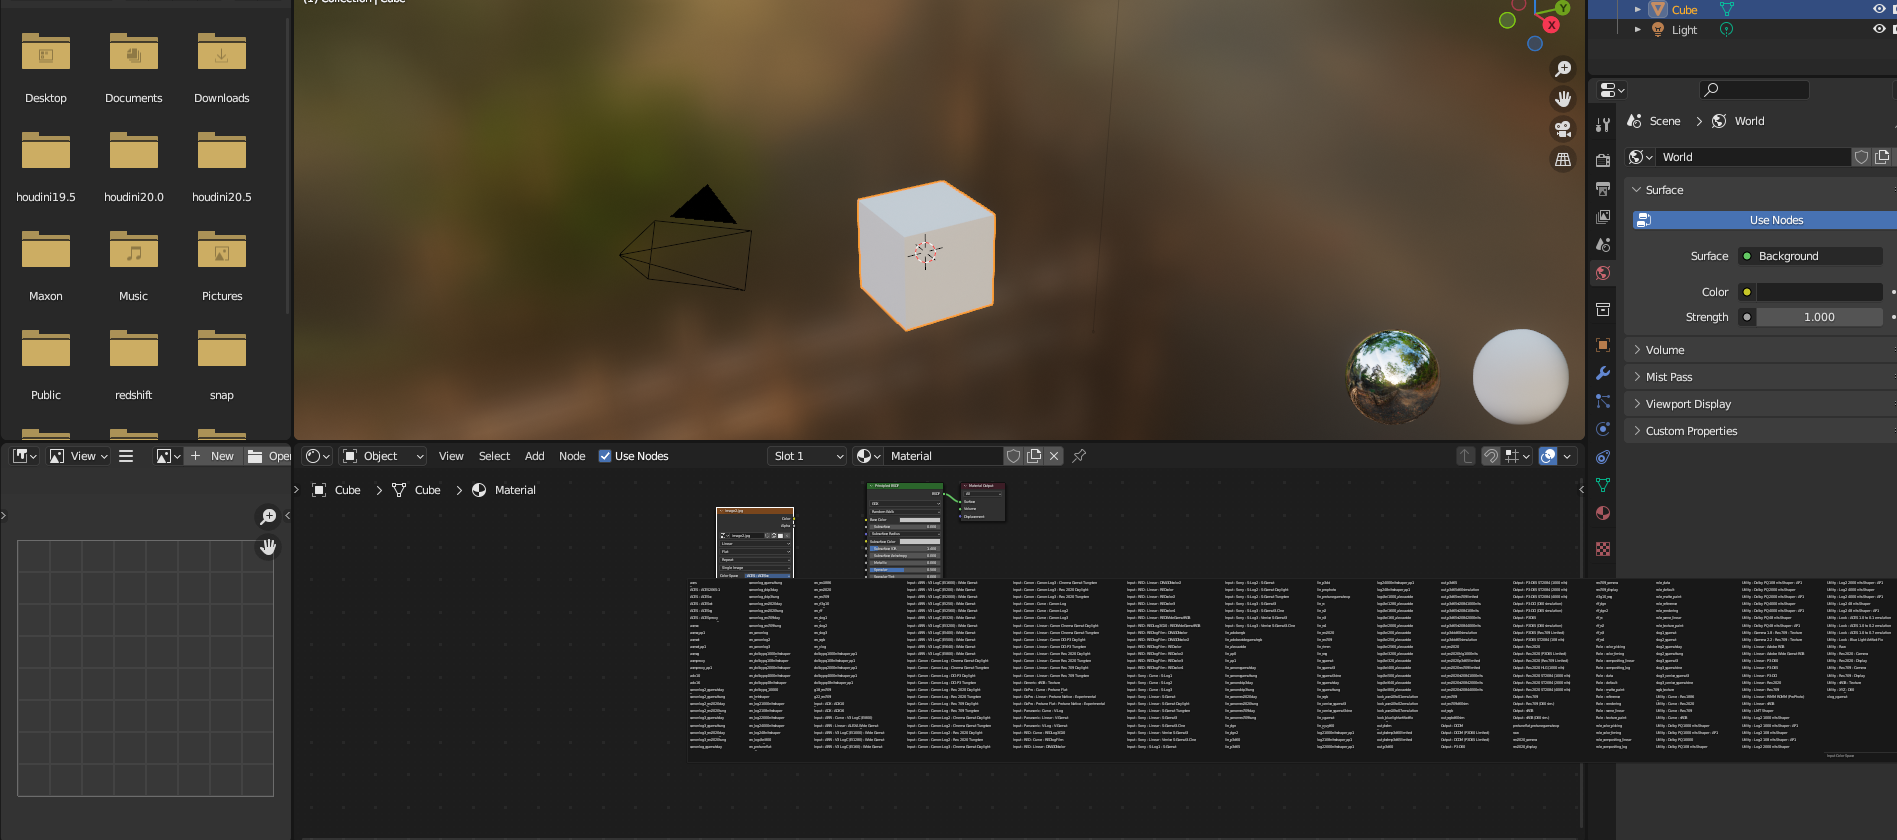
Task: Open the Material properties tab
Action: click(1603, 513)
